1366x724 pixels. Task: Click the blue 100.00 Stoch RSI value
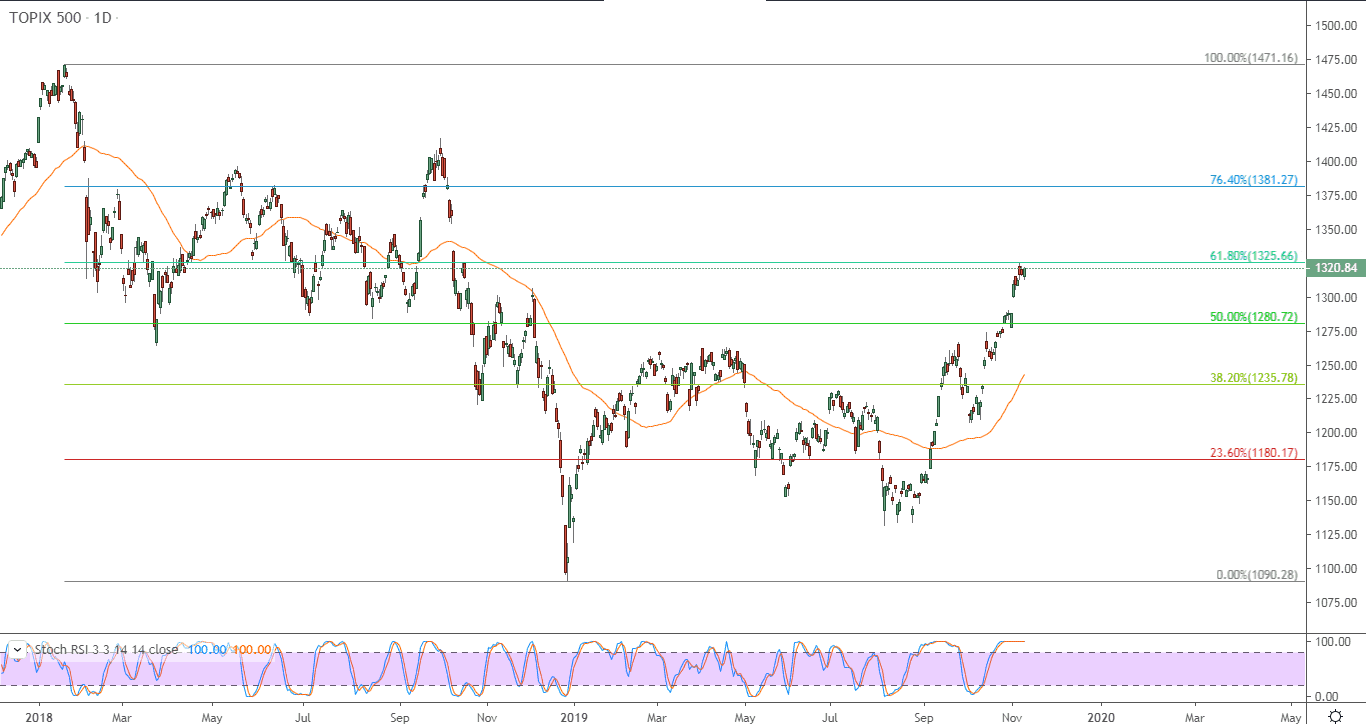tap(205, 649)
